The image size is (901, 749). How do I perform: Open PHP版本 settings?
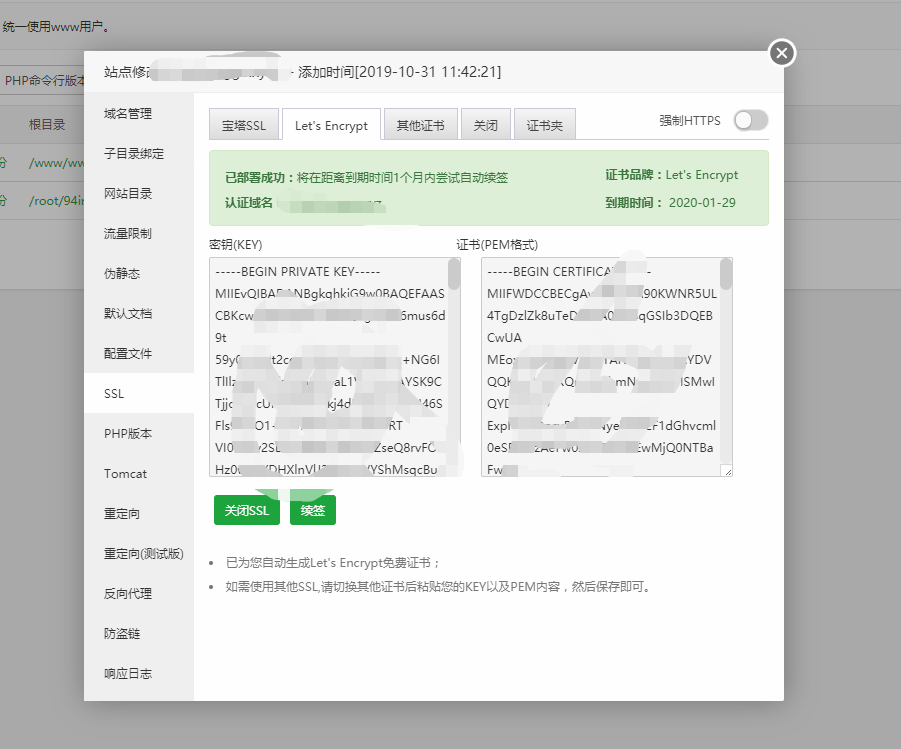[138, 433]
